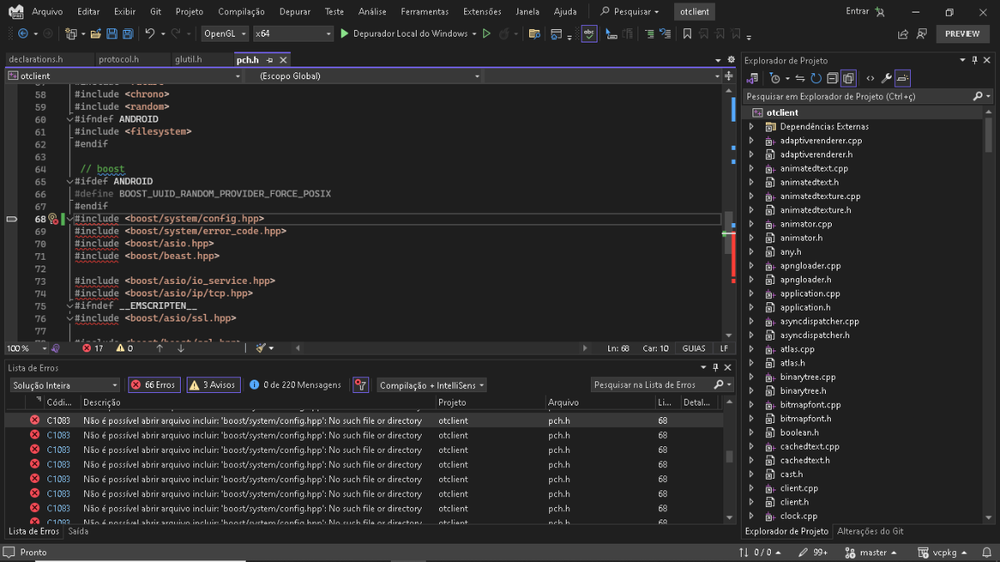Click the View Code icon in project explorer
Image resolution: width=1000 pixels, height=562 pixels.
coord(870,78)
